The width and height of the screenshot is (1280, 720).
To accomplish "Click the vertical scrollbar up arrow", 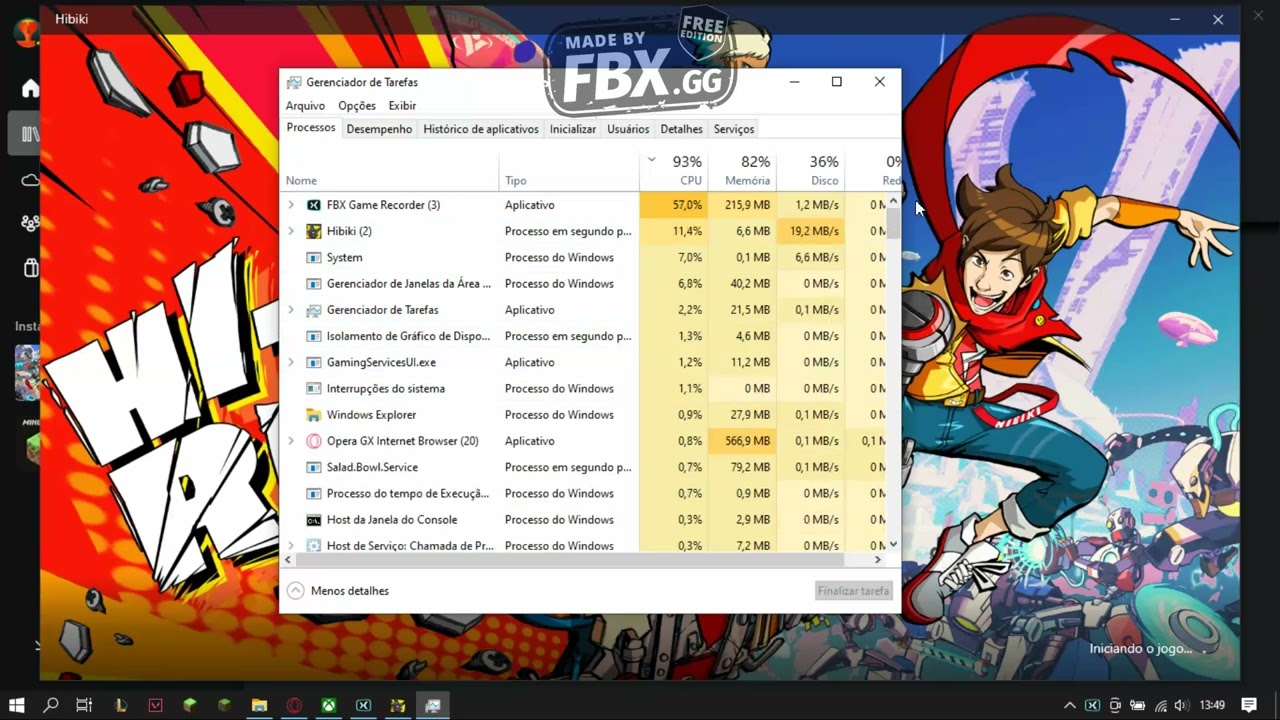I will [893, 201].
